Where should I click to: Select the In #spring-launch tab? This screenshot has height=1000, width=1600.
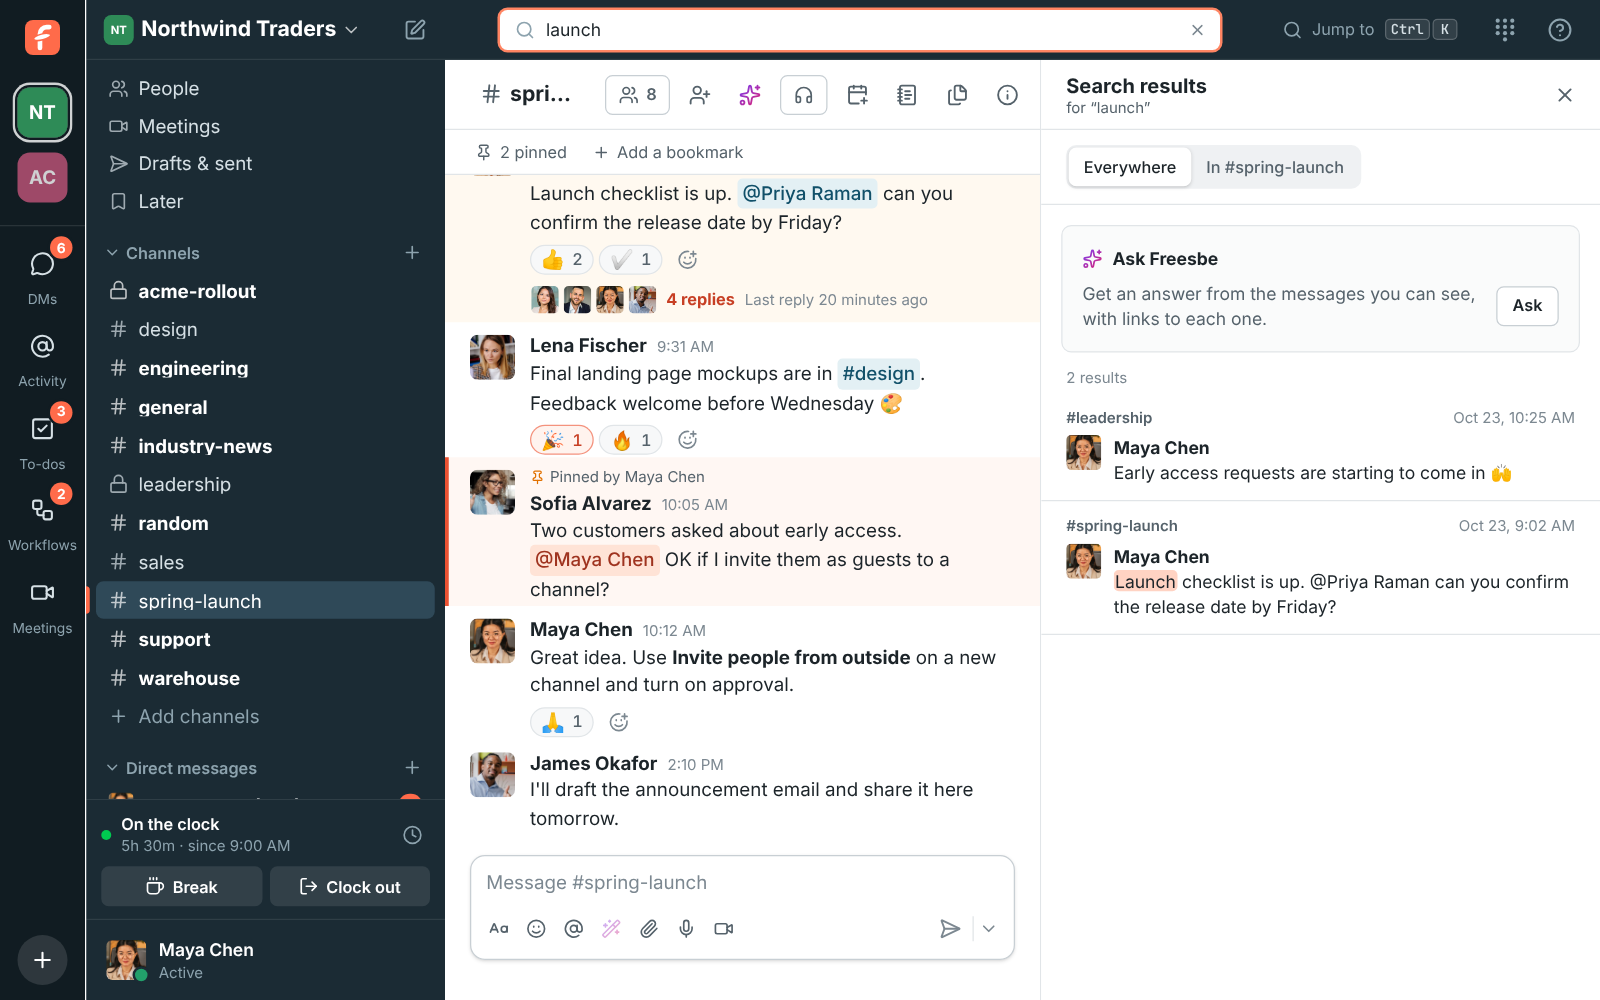[x=1275, y=167]
